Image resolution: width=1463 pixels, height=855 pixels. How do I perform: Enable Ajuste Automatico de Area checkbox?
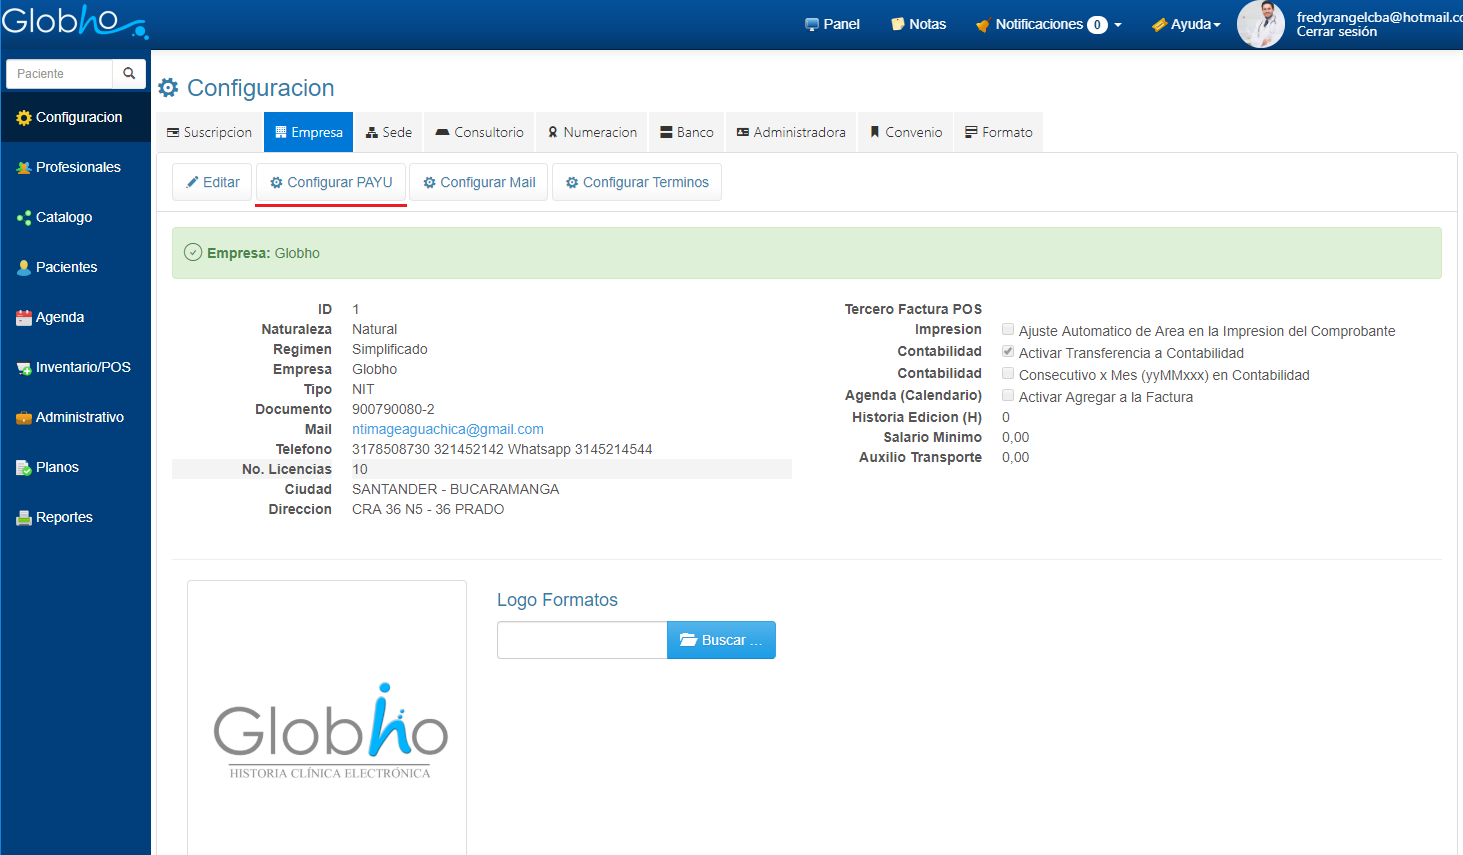coord(1008,330)
